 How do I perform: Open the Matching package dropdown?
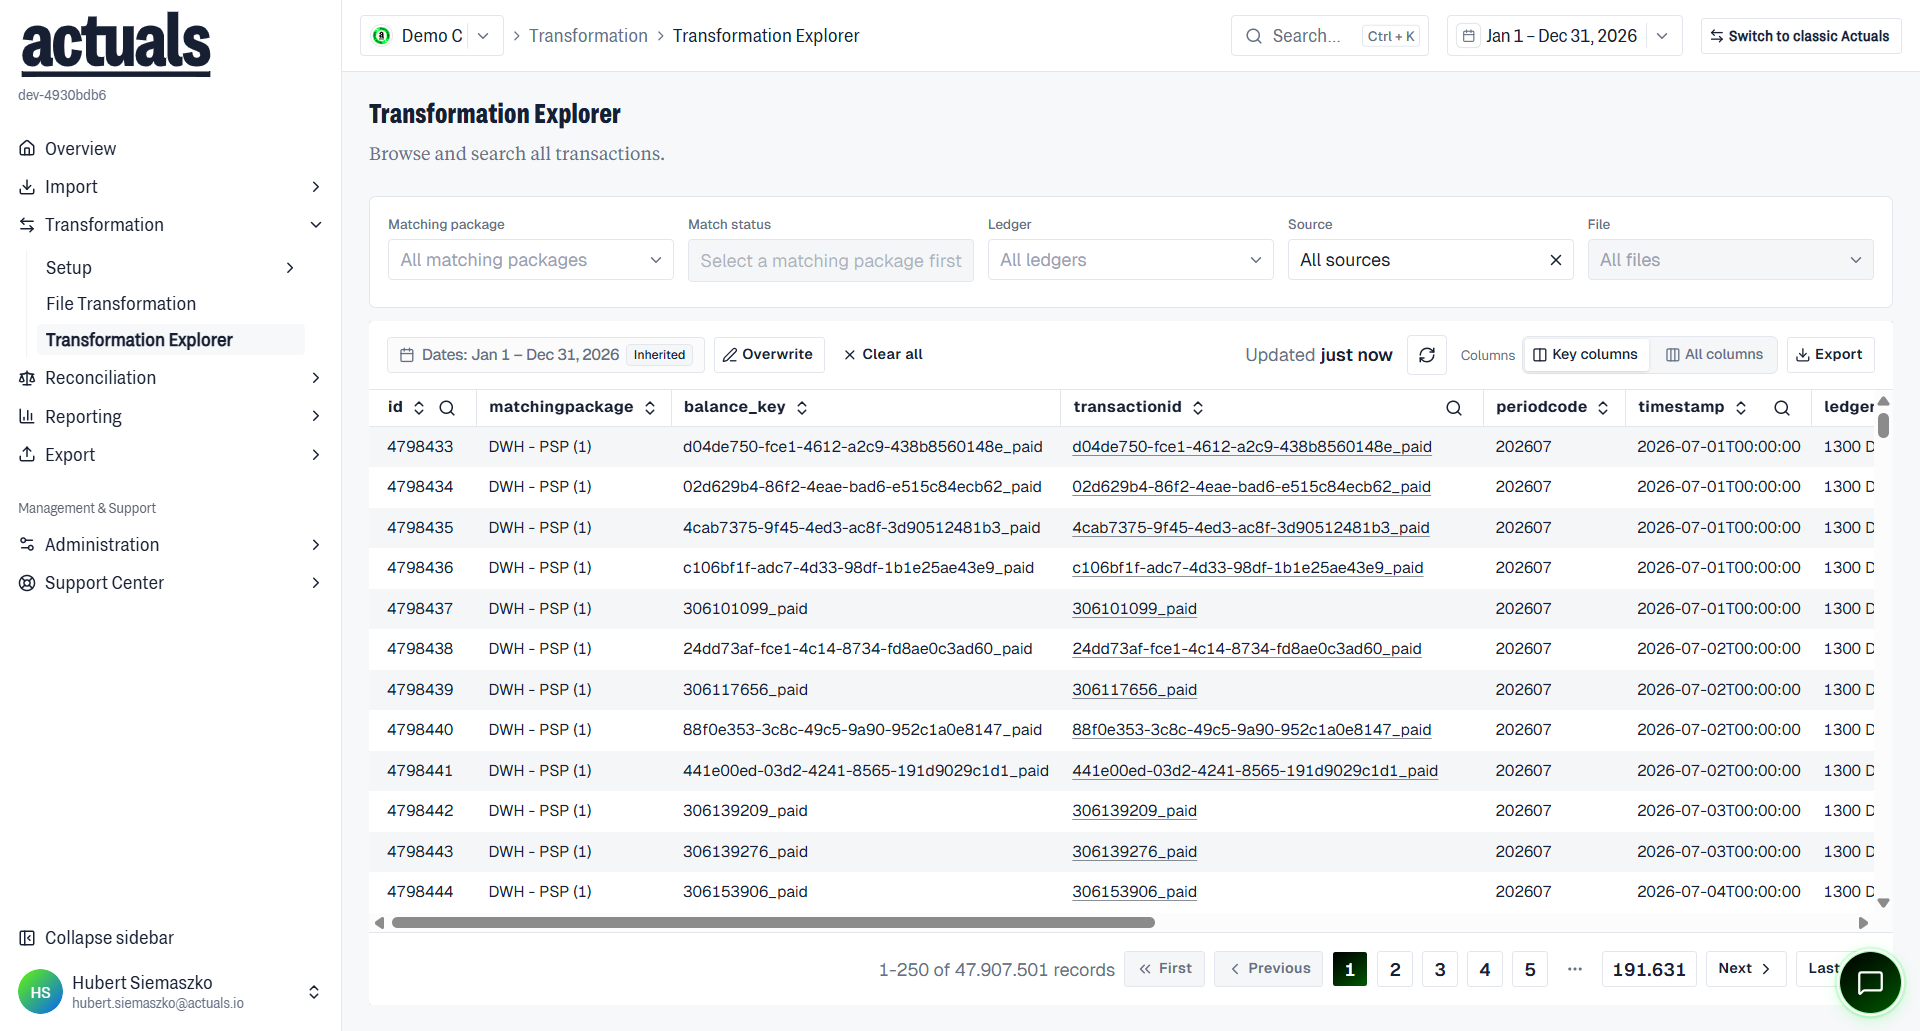coord(531,260)
